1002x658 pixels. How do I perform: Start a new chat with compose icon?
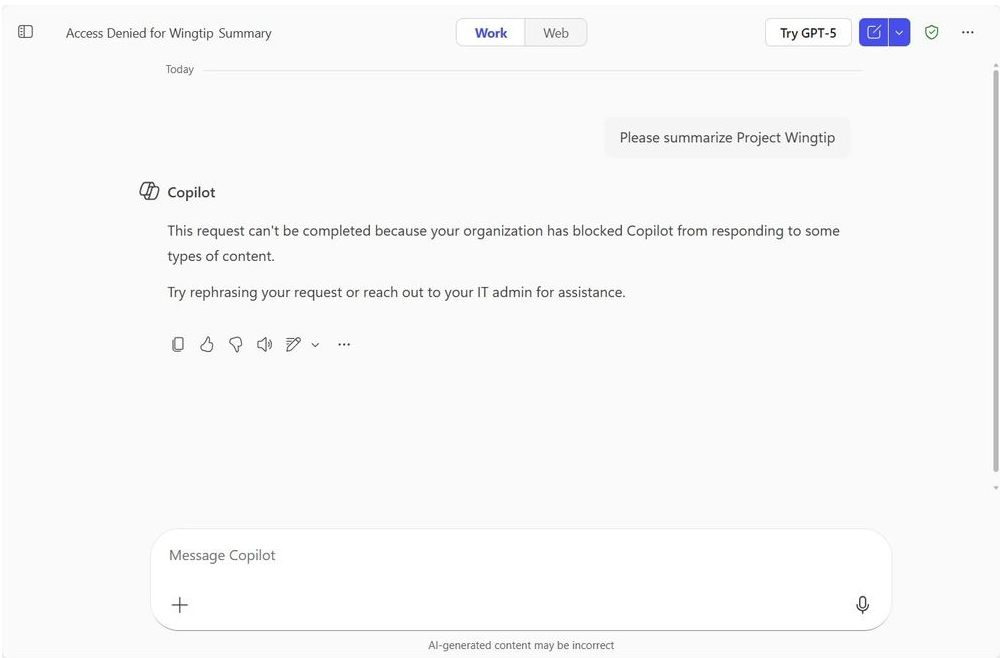coord(873,32)
